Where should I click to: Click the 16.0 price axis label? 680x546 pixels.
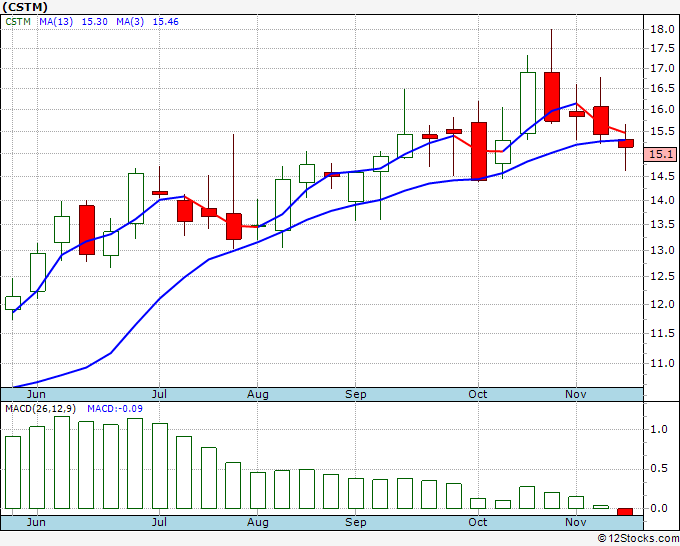tap(662, 109)
